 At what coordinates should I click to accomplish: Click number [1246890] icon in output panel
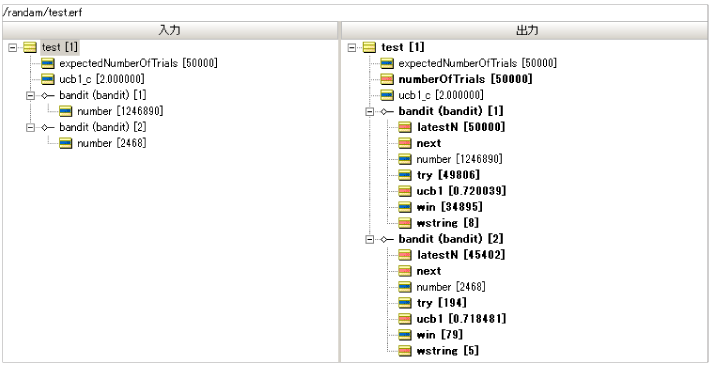(x=405, y=159)
